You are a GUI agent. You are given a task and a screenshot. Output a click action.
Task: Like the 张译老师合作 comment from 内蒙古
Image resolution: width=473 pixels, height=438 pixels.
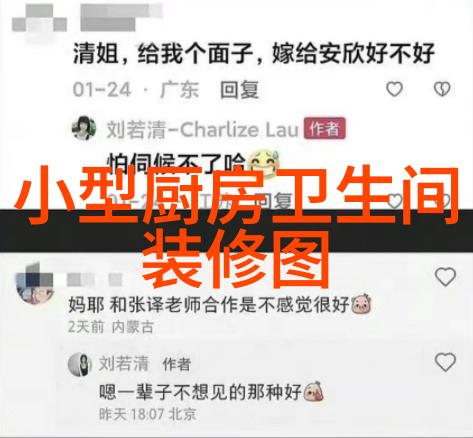[x=445, y=277]
